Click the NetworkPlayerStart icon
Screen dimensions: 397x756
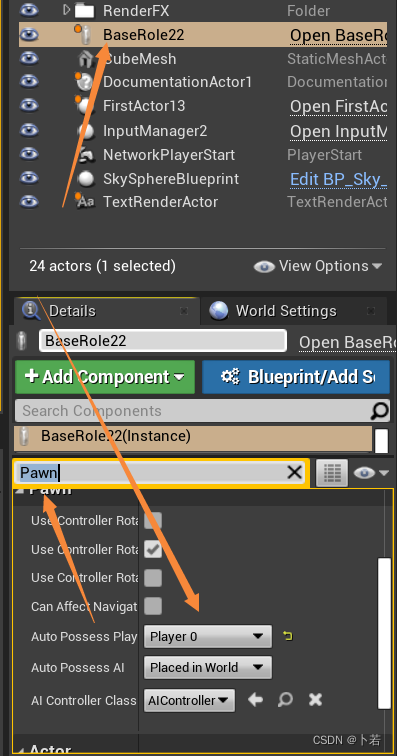pyautogui.click(x=85, y=155)
